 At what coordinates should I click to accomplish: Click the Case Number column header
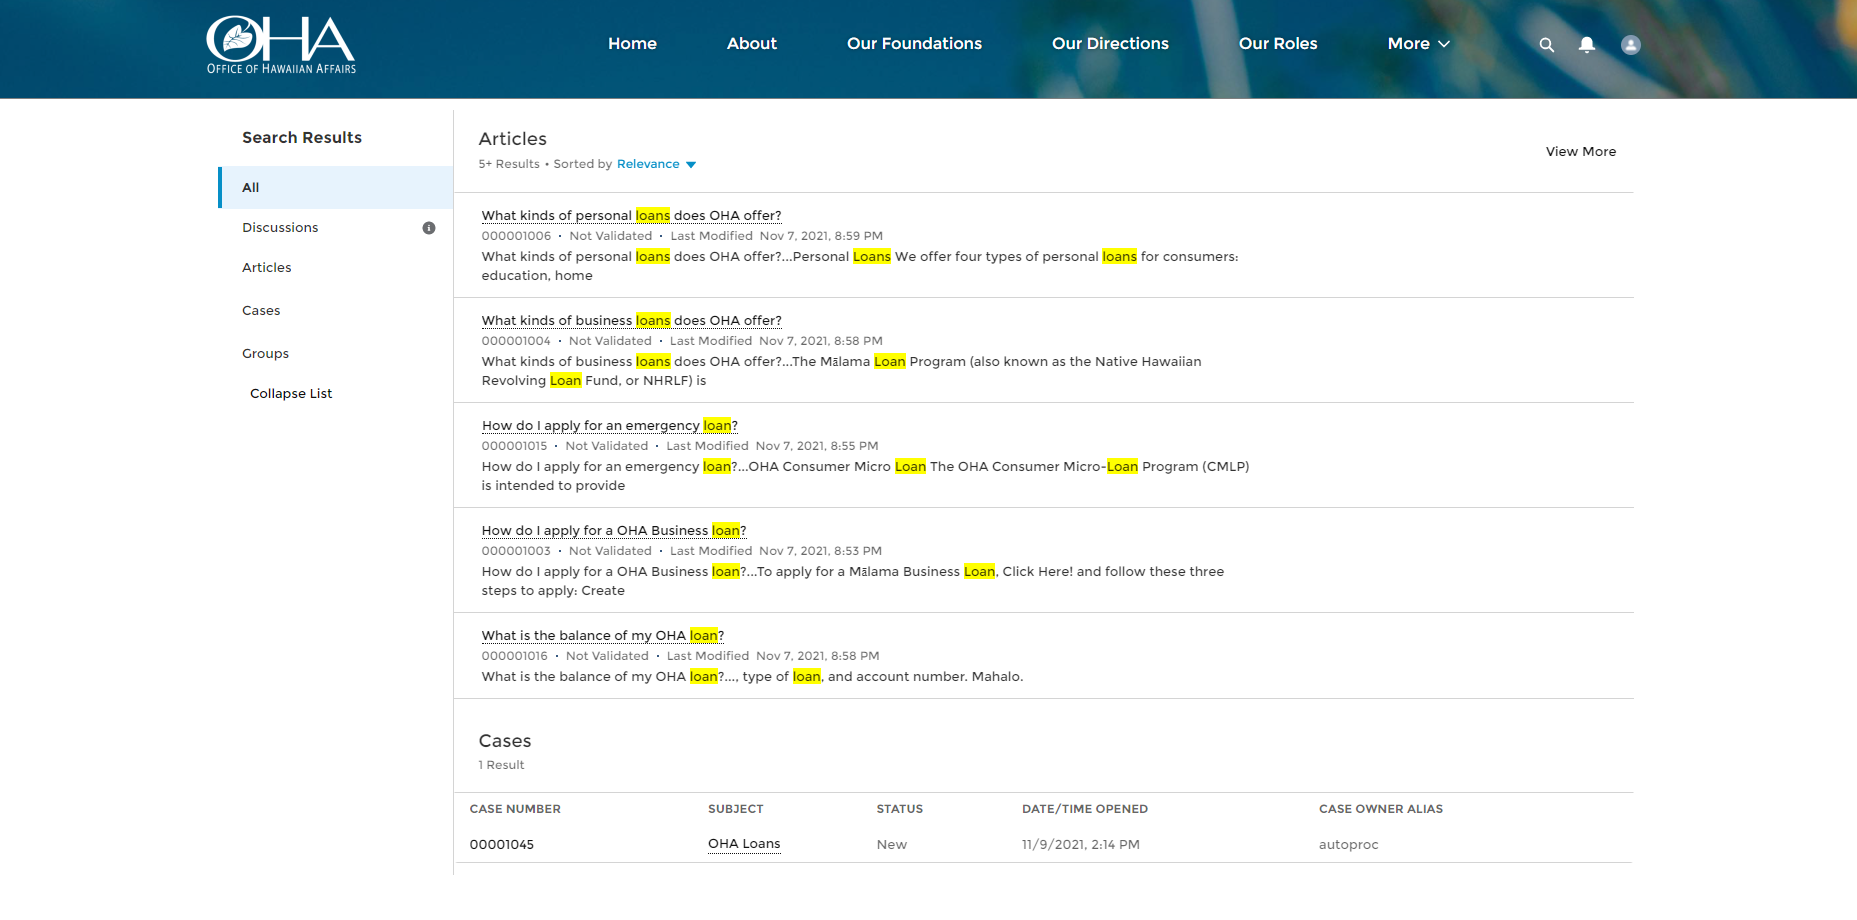tap(515, 809)
